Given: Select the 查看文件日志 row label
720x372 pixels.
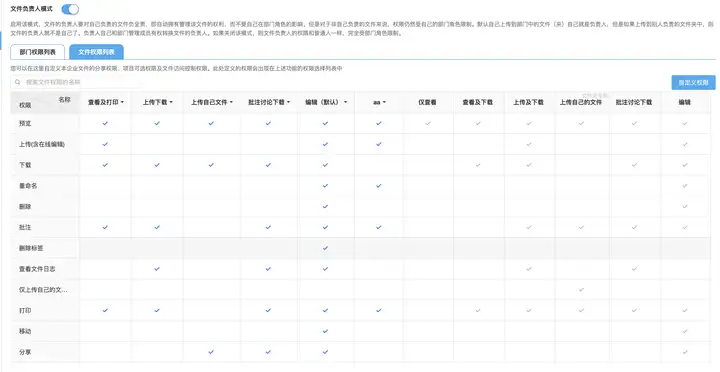Looking at the screenshot, I should click(x=37, y=269).
